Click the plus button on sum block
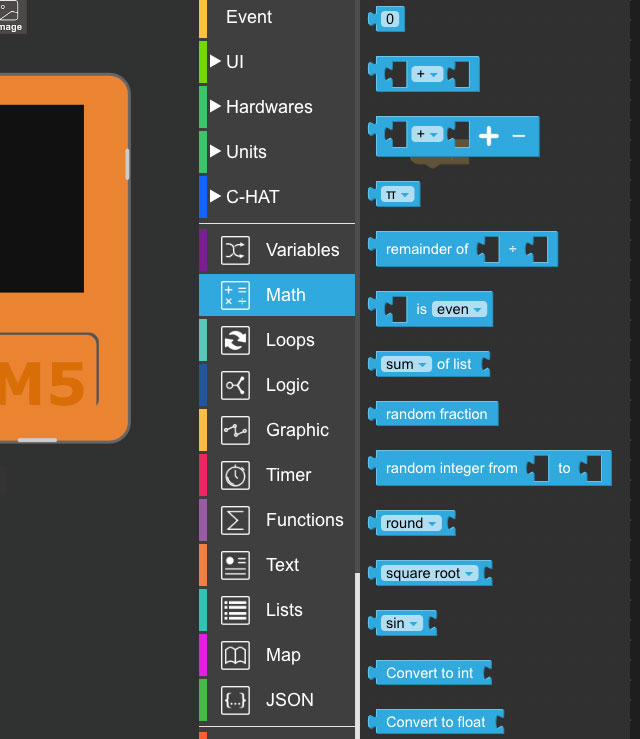The height and width of the screenshot is (739, 640). [489, 136]
